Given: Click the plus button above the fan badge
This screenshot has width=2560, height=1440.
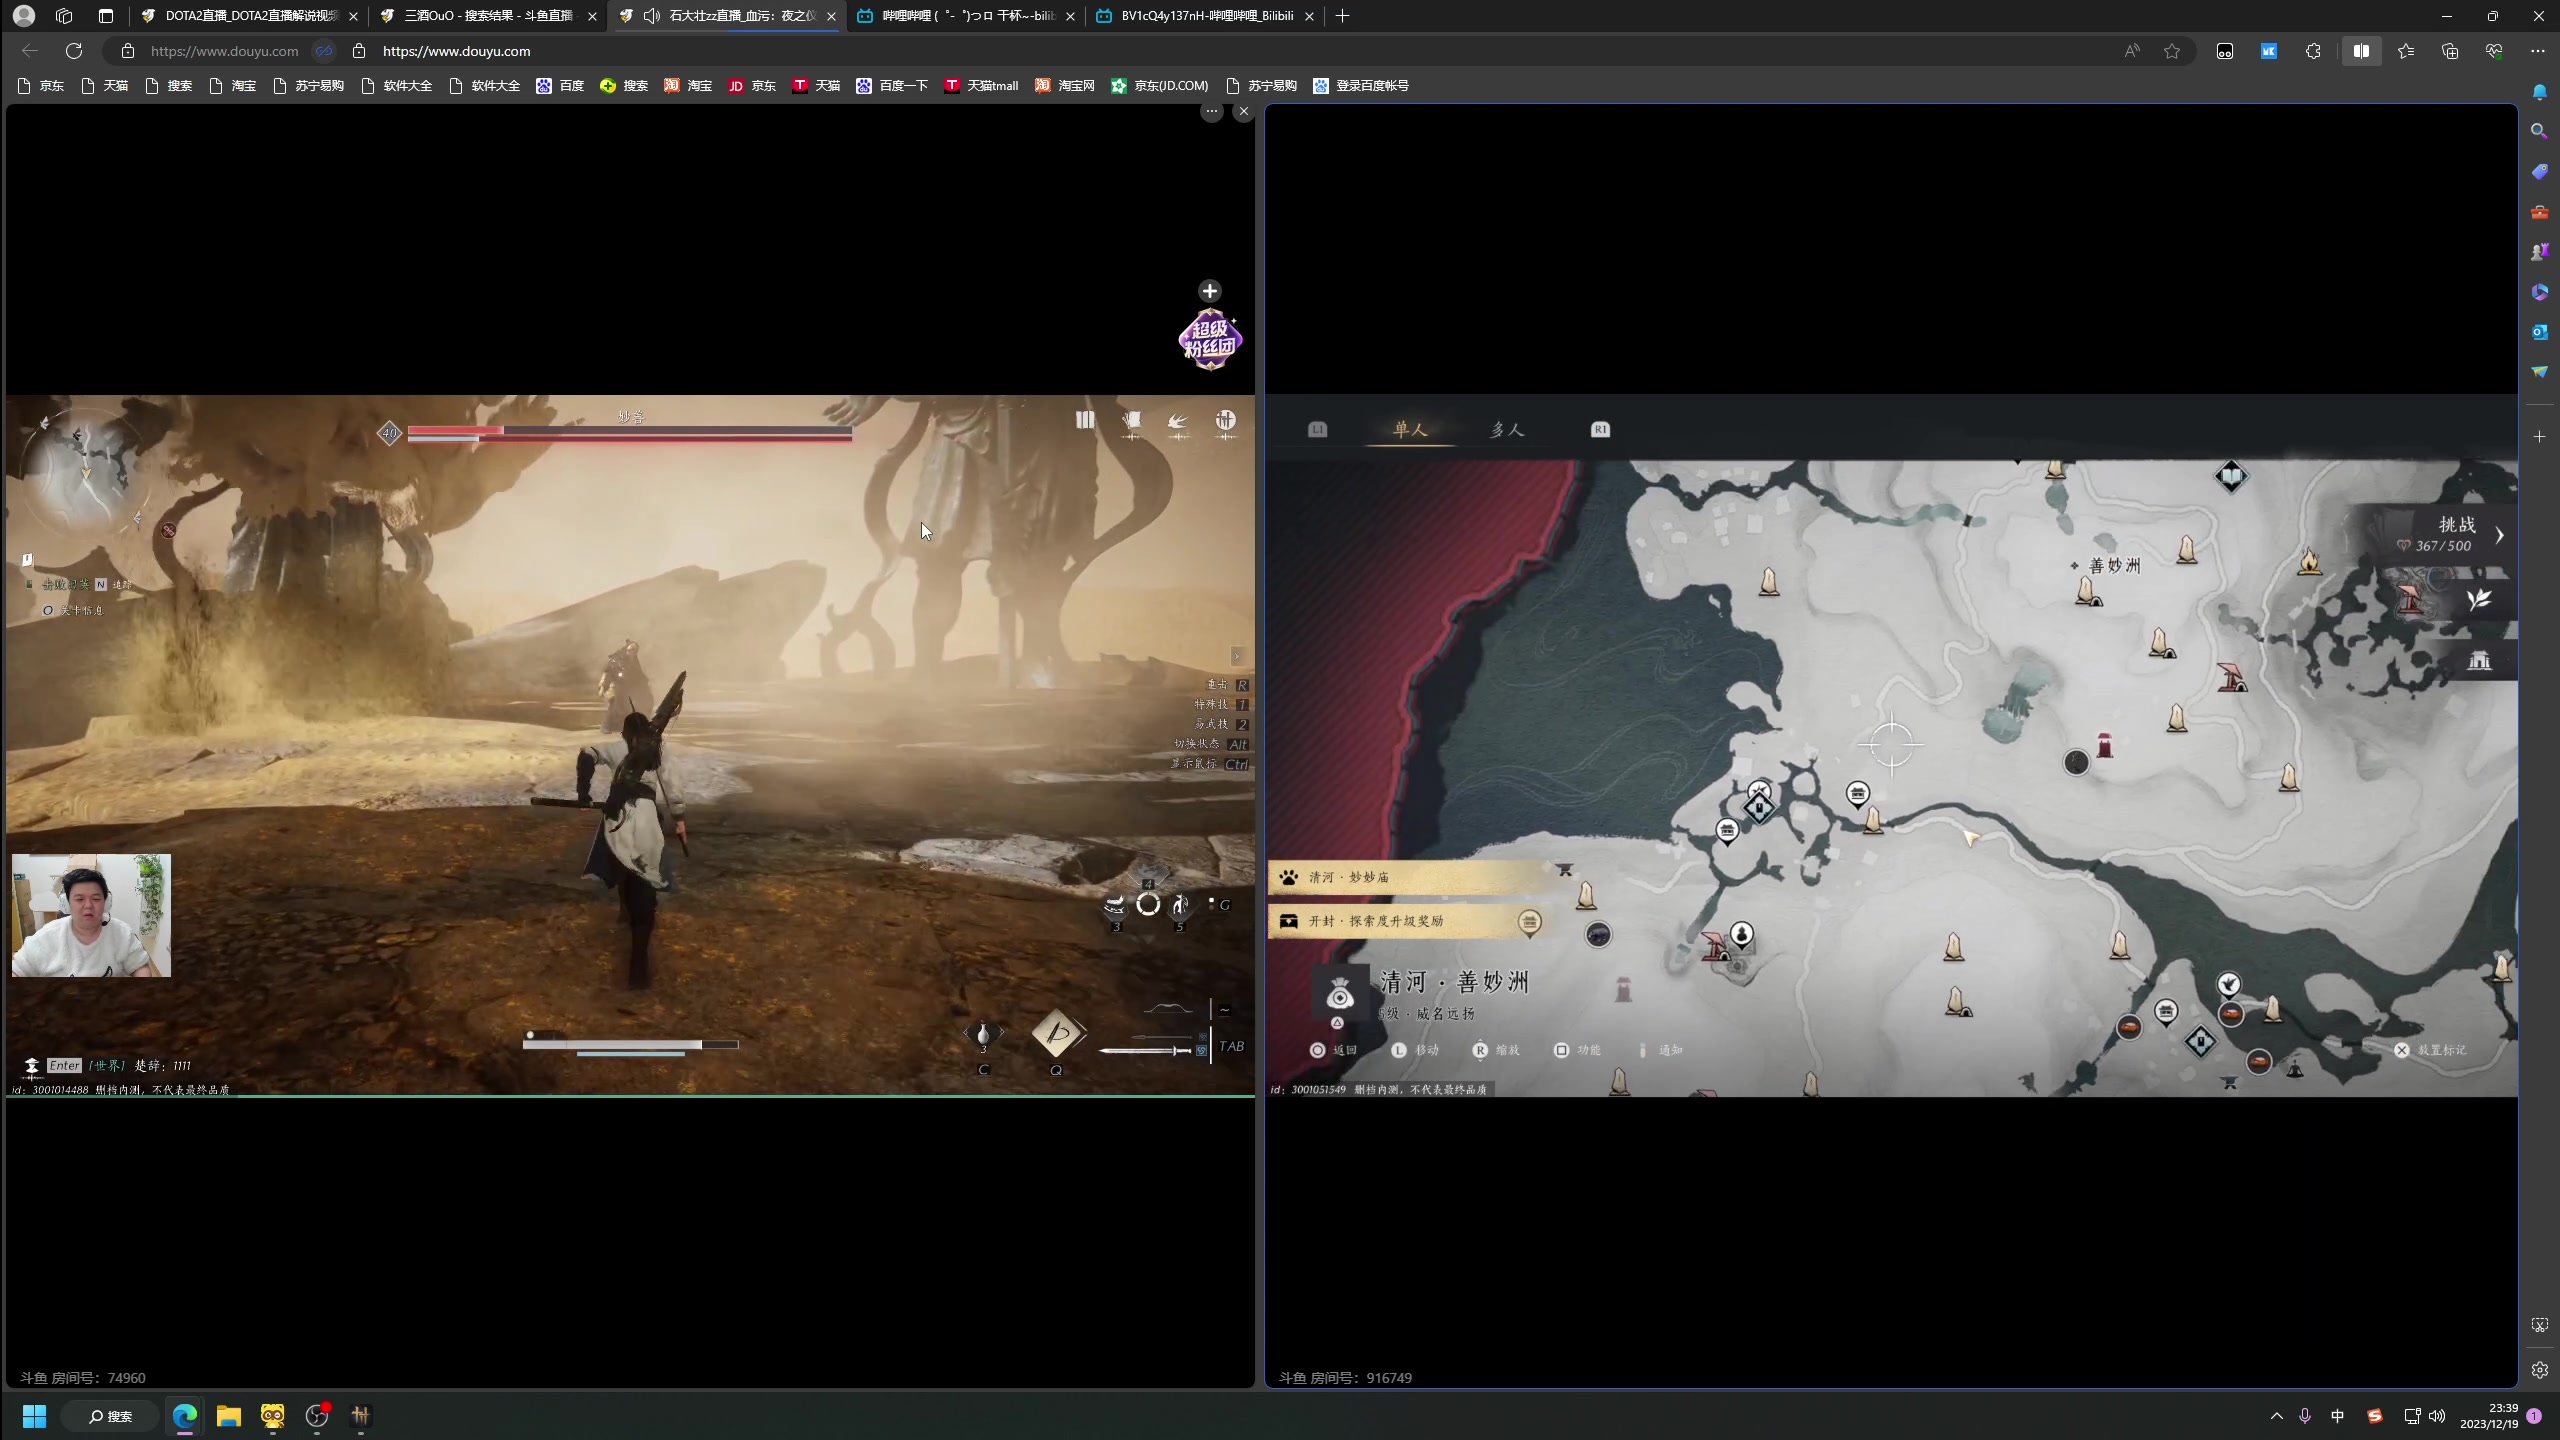Looking at the screenshot, I should 1210,291.
